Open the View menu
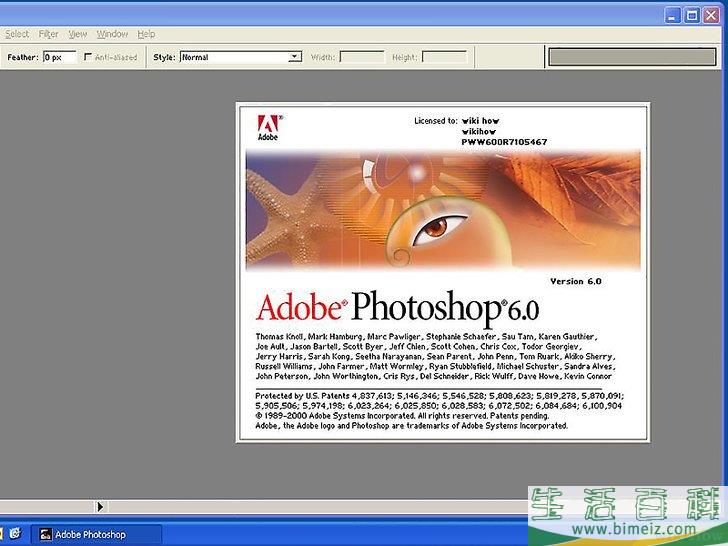The height and width of the screenshot is (546, 728). point(78,34)
